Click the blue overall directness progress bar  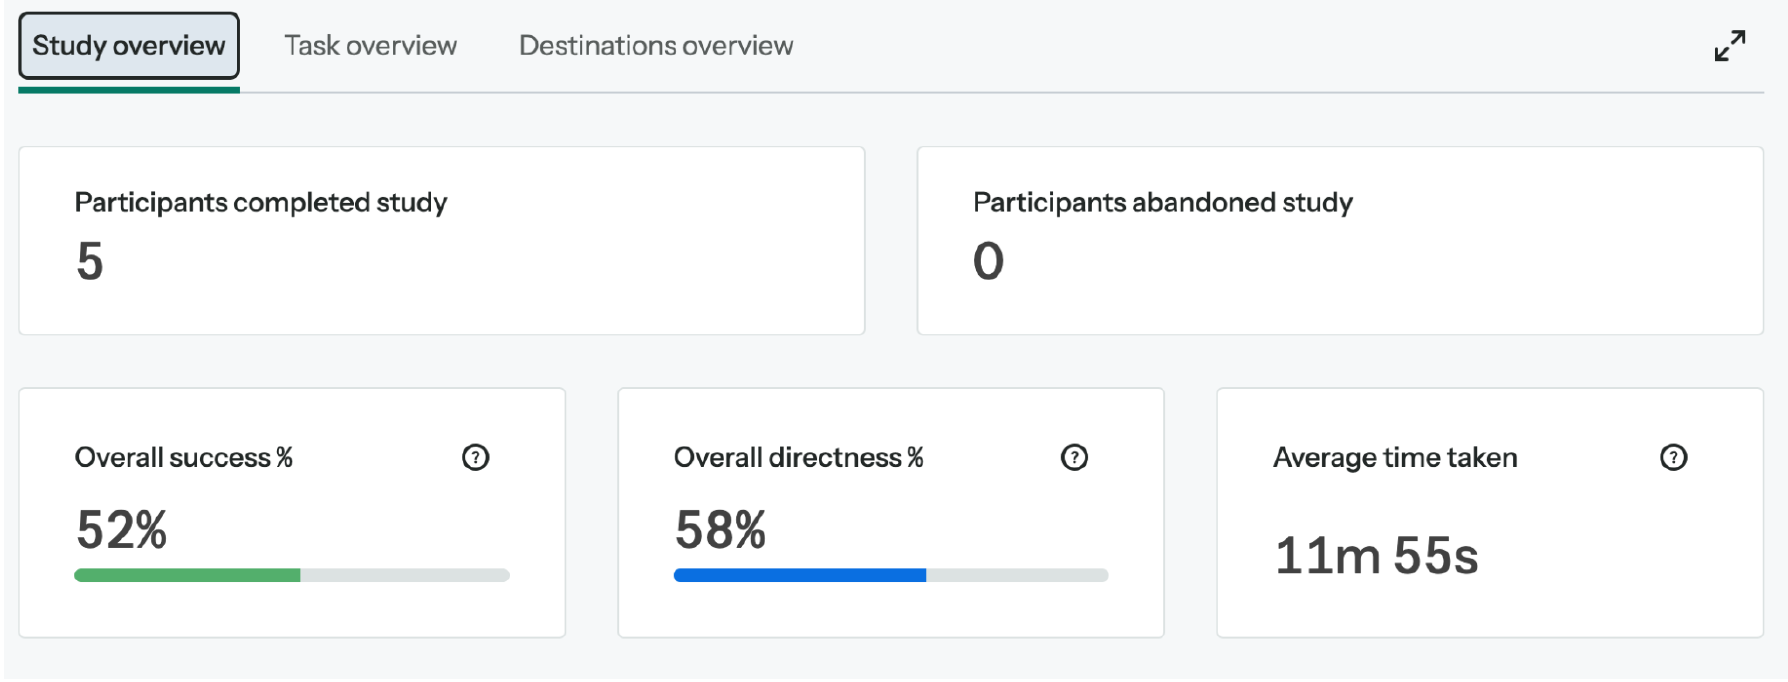pos(891,575)
